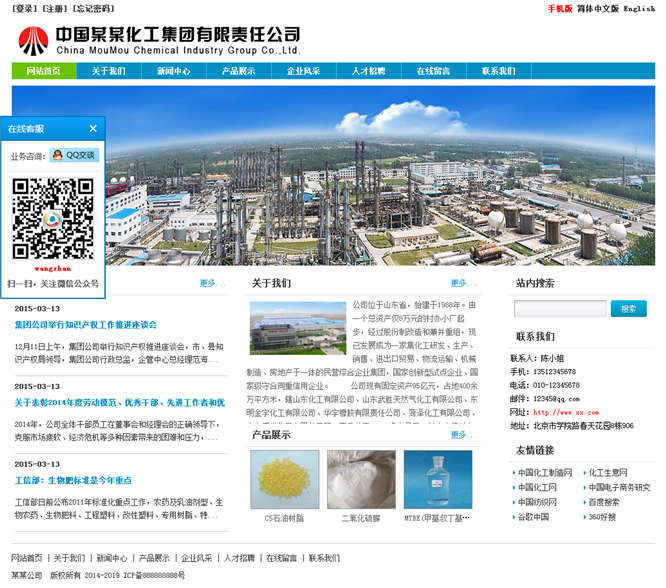
Task: Click the 登录 login link
Action: (25, 9)
